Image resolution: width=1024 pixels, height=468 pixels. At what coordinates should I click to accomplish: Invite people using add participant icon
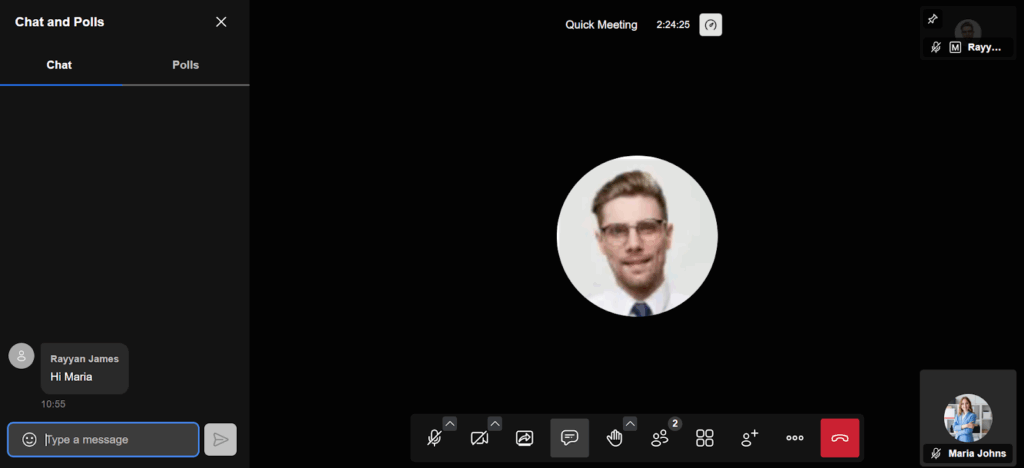point(750,438)
